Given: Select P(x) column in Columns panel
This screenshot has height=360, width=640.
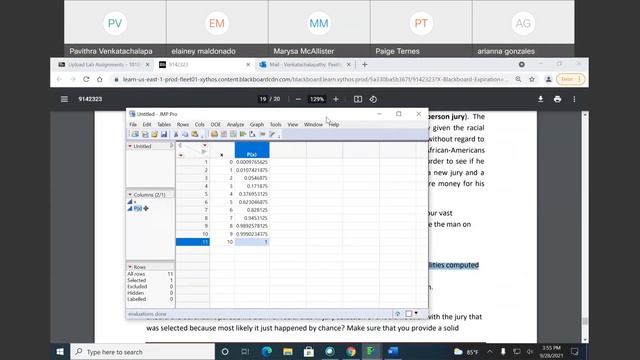Looking at the screenshot, I should coord(138,209).
